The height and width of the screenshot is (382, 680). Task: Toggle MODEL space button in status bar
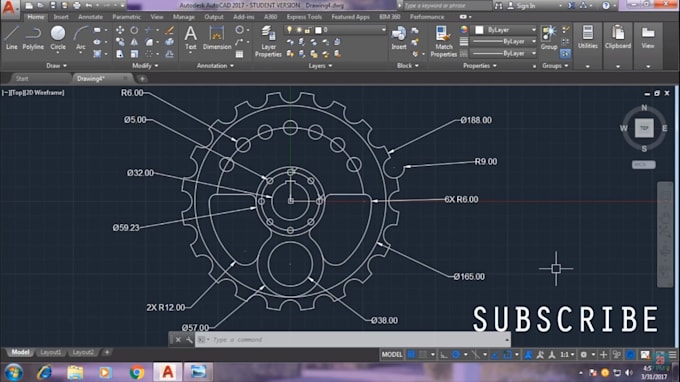click(x=392, y=355)
